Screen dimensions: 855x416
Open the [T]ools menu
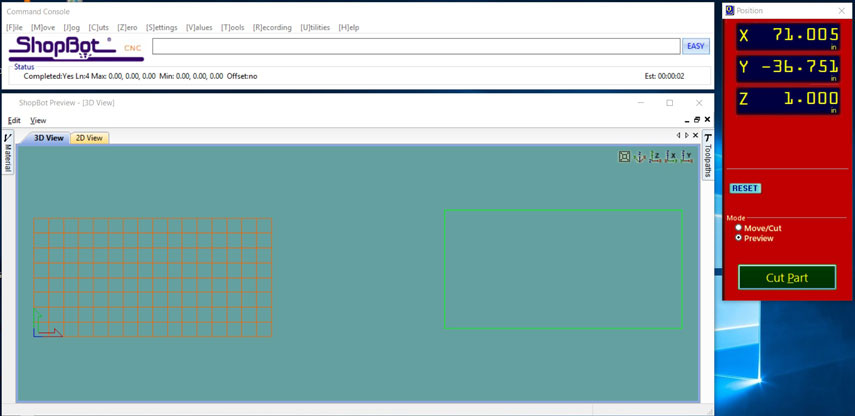[233, 27]
